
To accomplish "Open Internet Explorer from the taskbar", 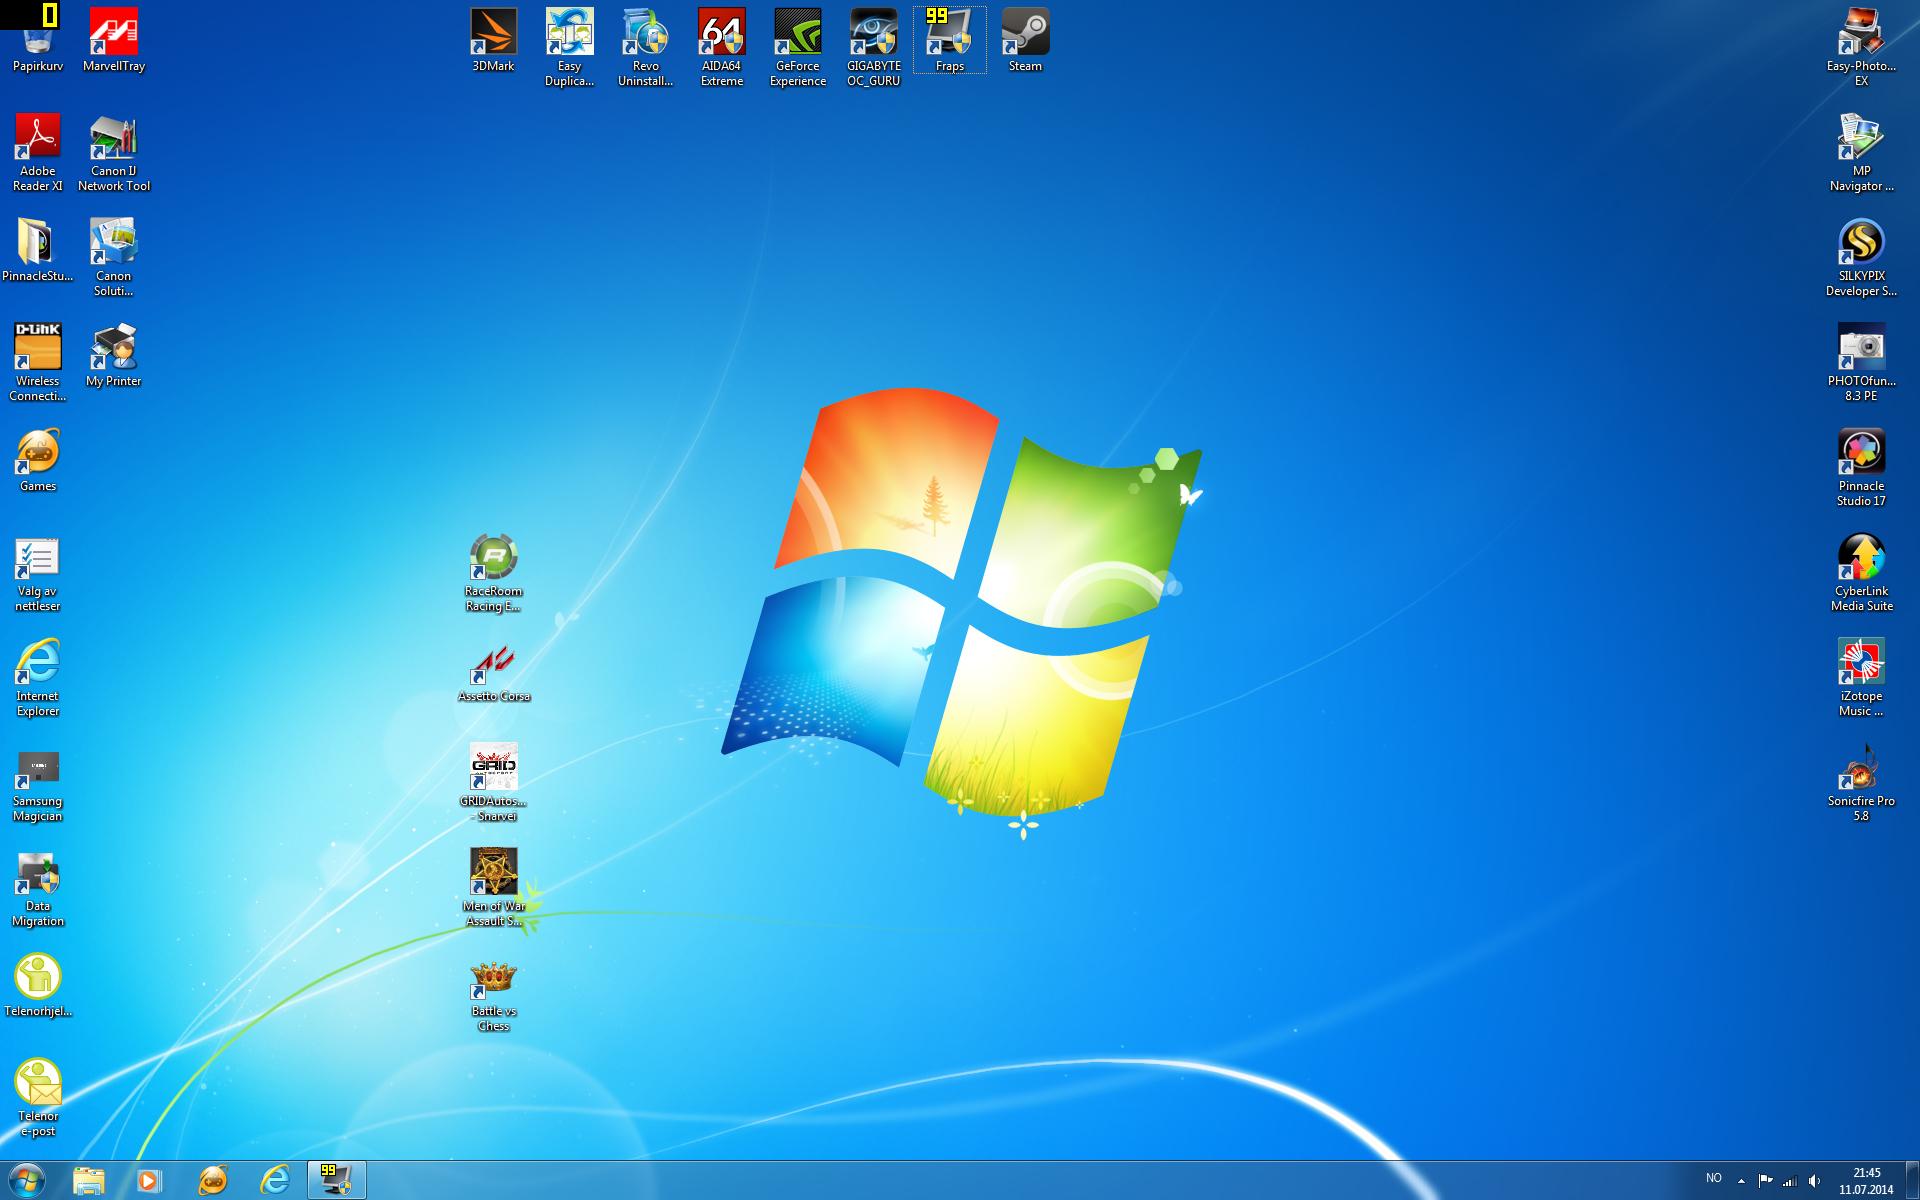I will point(275,1181).
